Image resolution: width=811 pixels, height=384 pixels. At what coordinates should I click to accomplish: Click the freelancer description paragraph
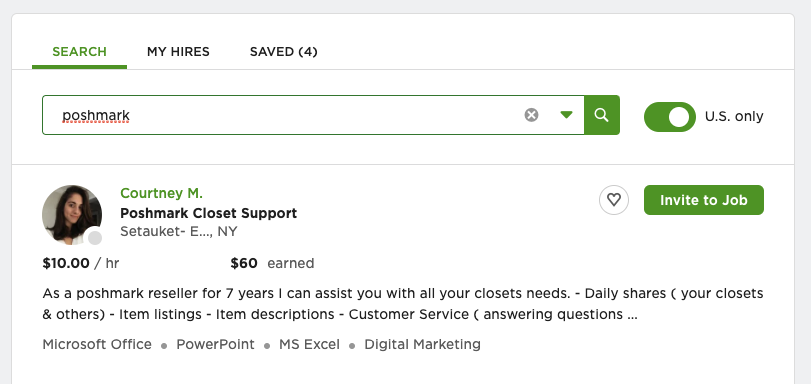tap(403, 304)
